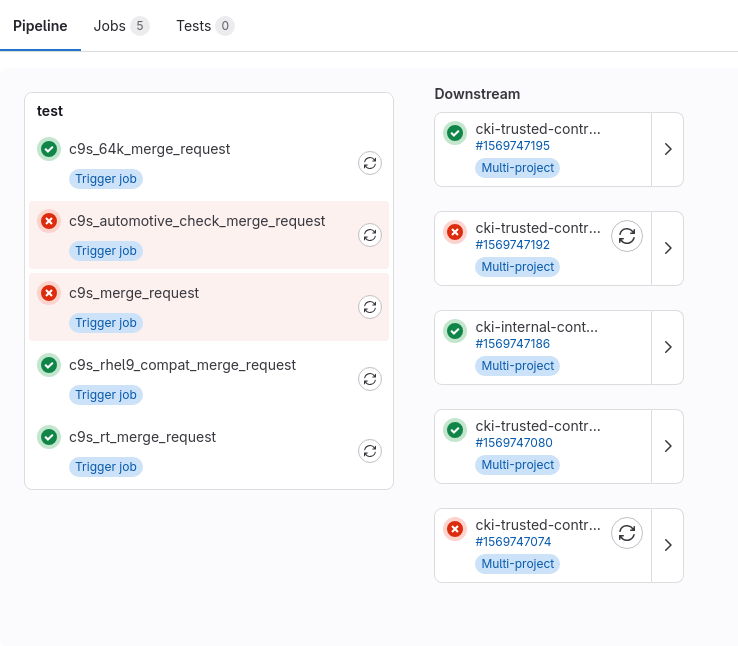The image size is (738, 646).
Task: Retry the c9s_automotive_check_merge_request job
Action: tap(370, 235)
